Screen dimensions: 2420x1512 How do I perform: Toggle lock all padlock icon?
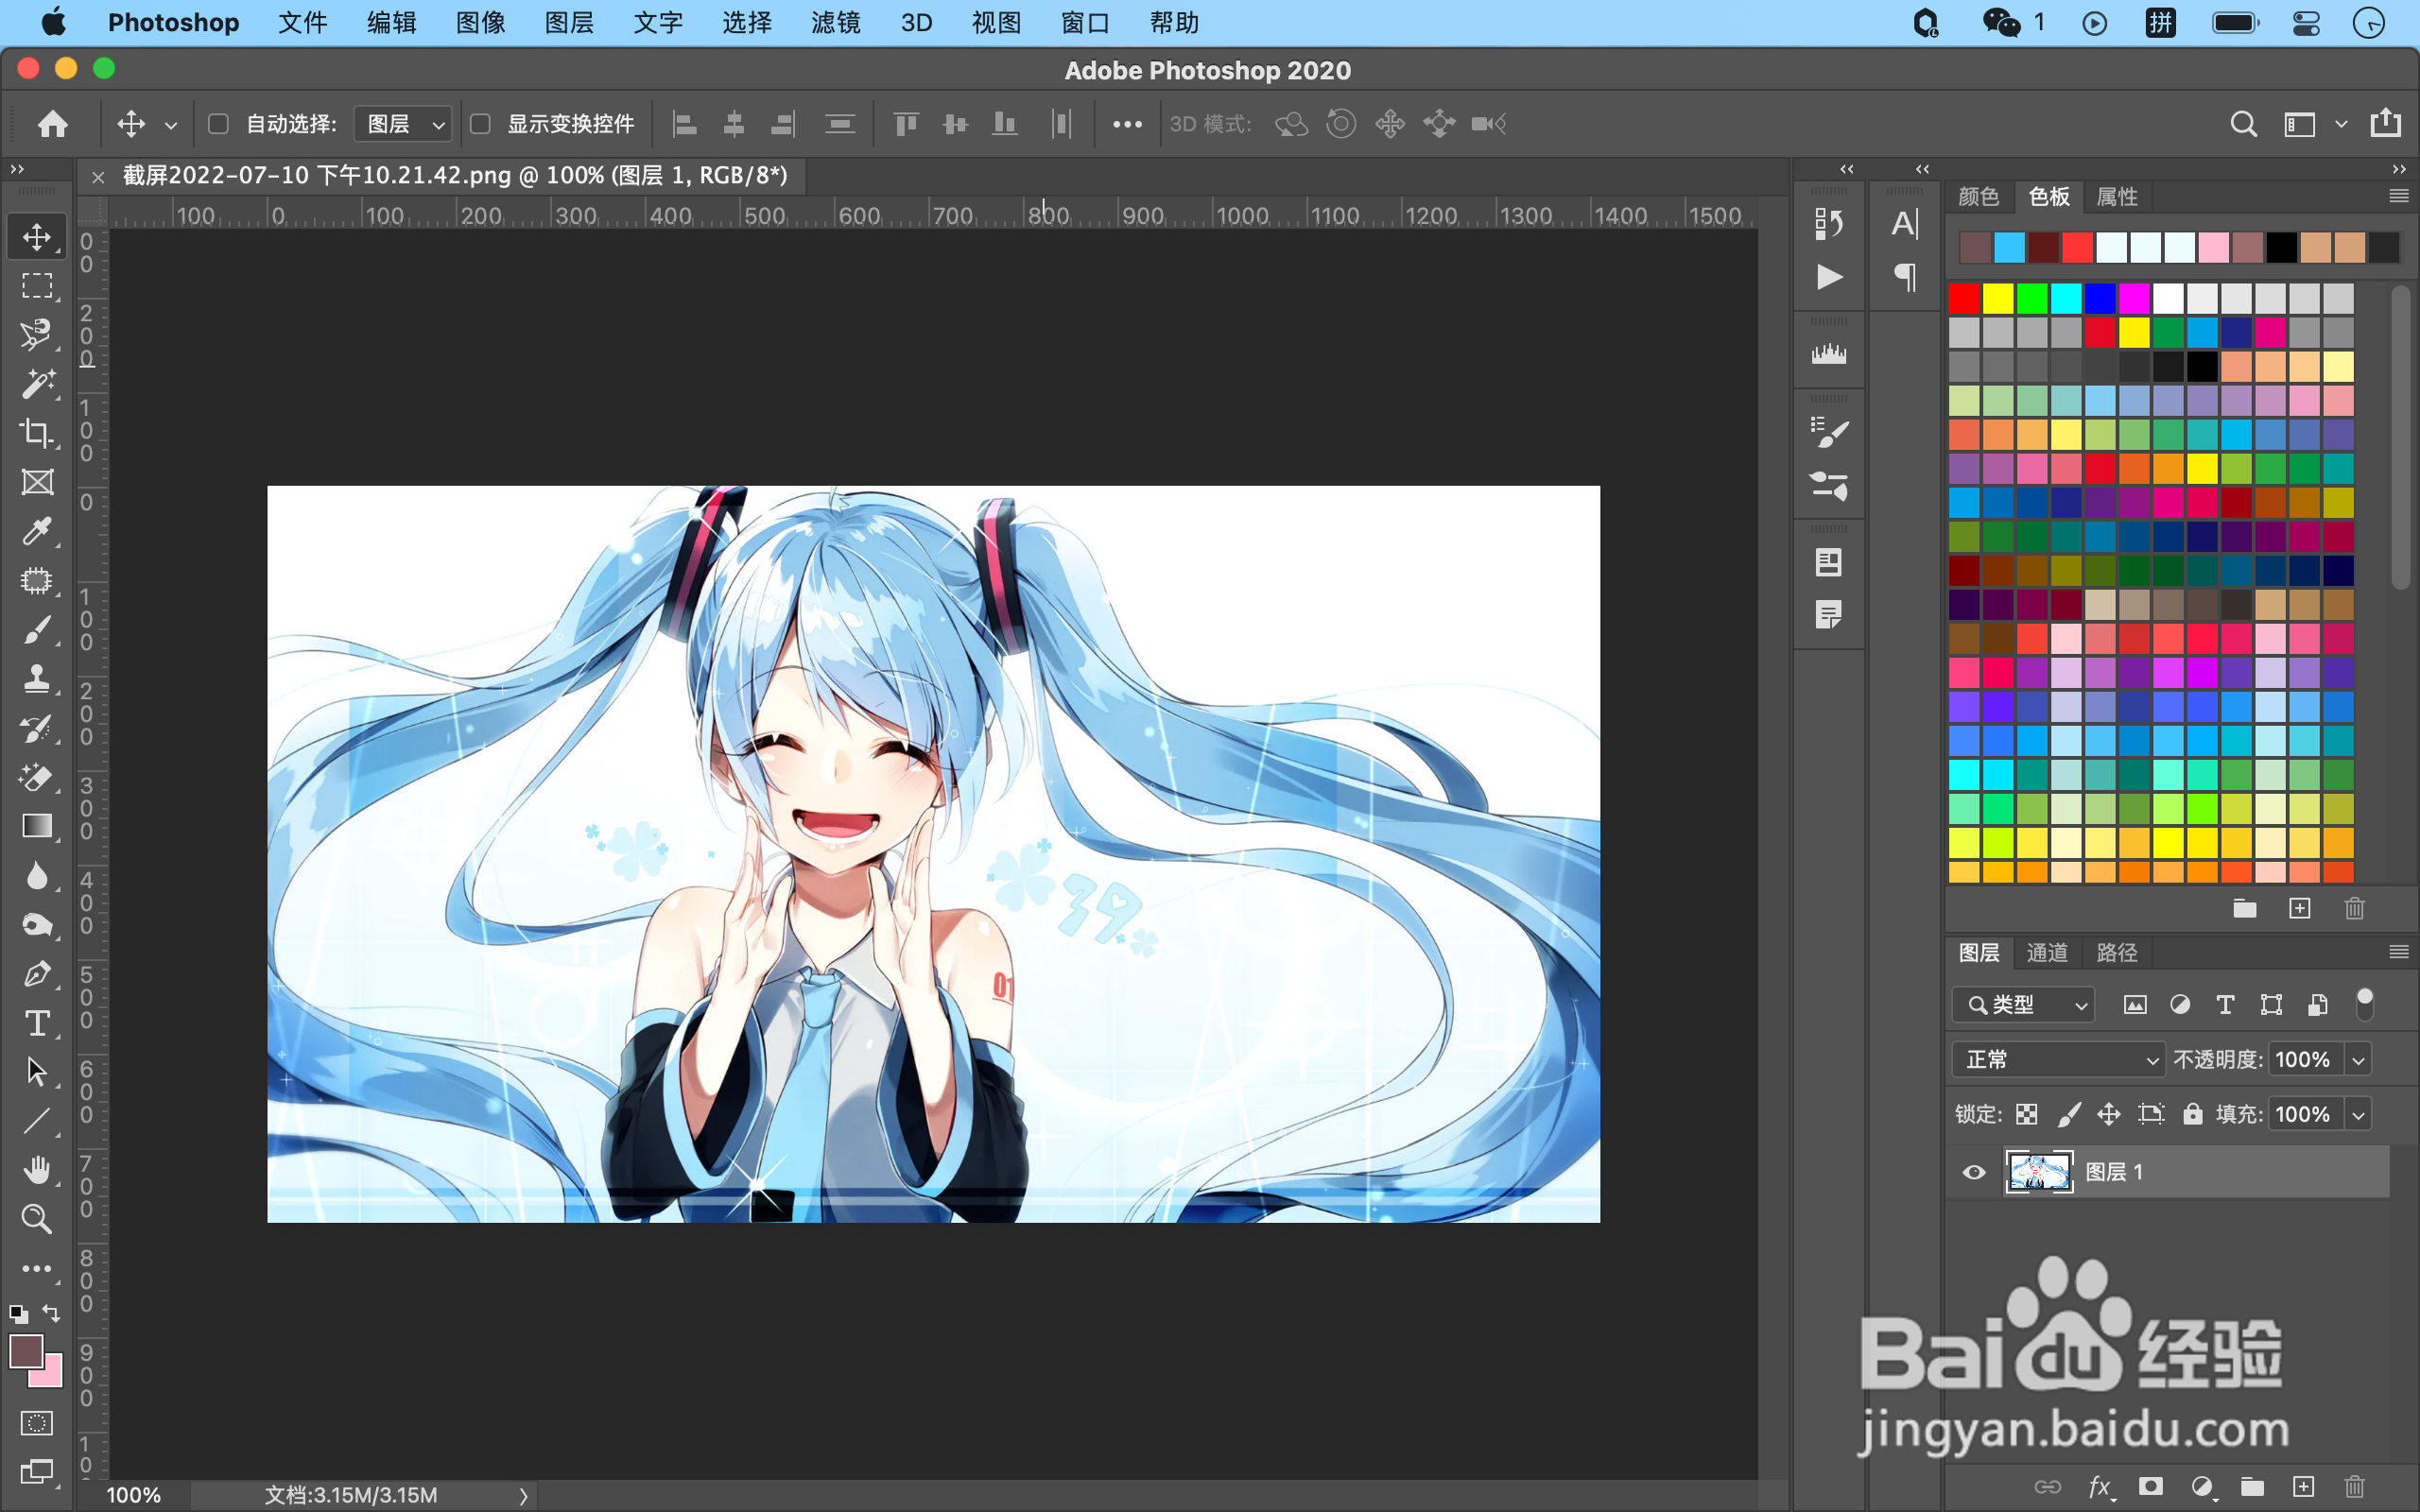click(x=2192, y=1114)
